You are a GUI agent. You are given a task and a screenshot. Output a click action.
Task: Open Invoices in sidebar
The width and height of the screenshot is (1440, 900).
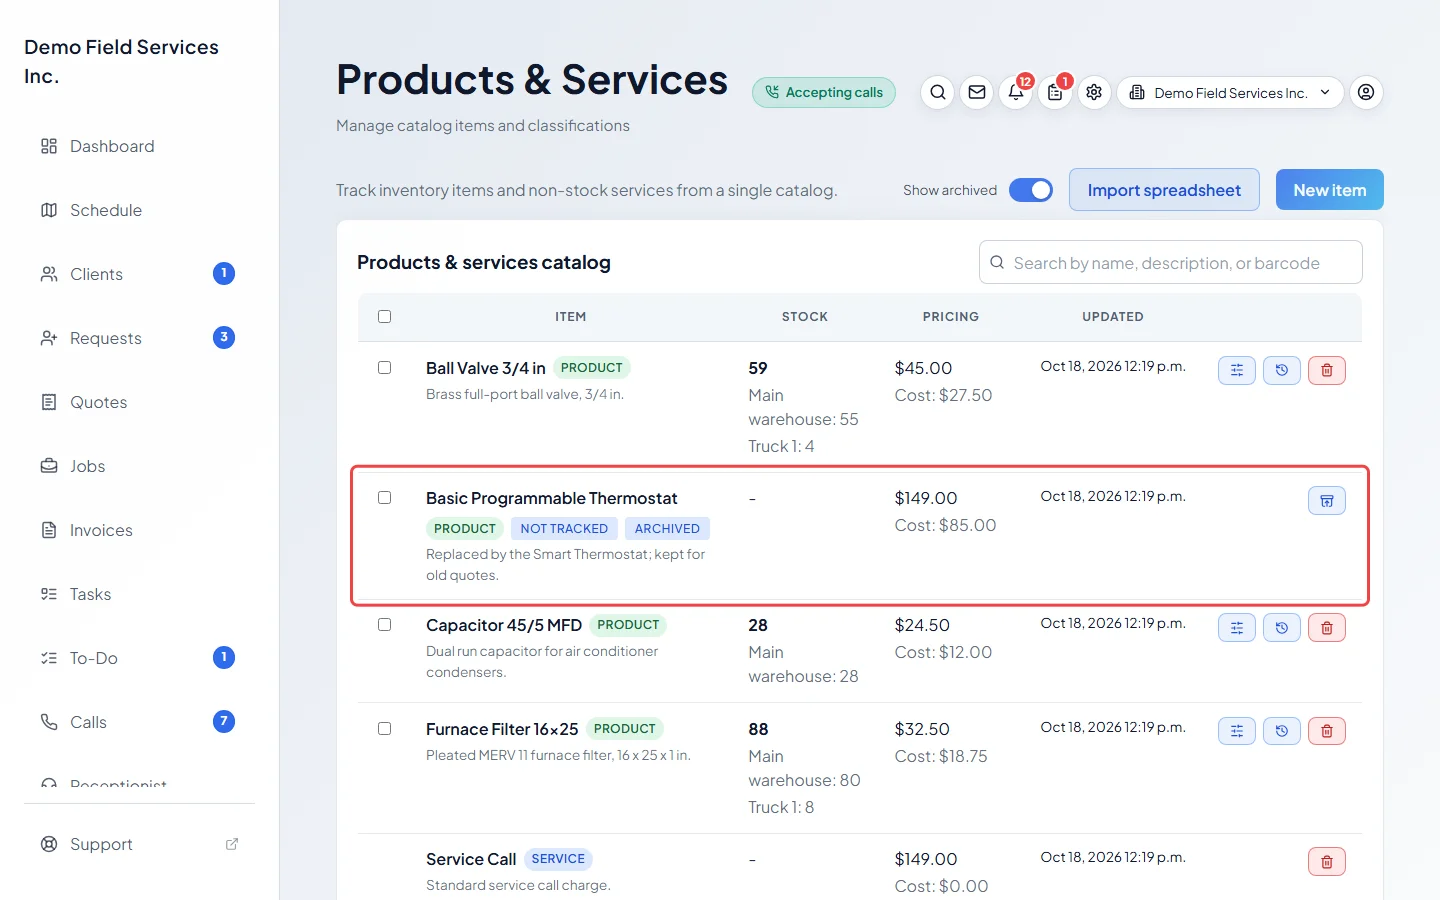click(x=139, y=530)
